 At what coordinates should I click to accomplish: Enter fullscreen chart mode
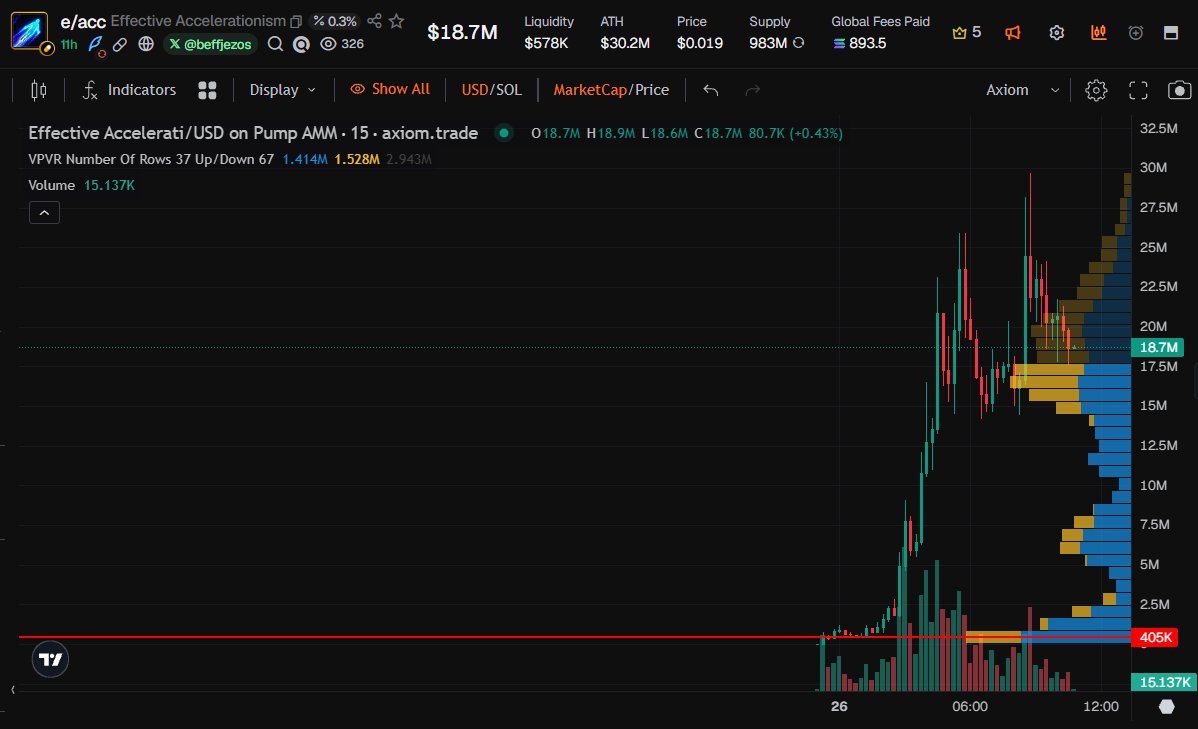(x=1138, y=90)
